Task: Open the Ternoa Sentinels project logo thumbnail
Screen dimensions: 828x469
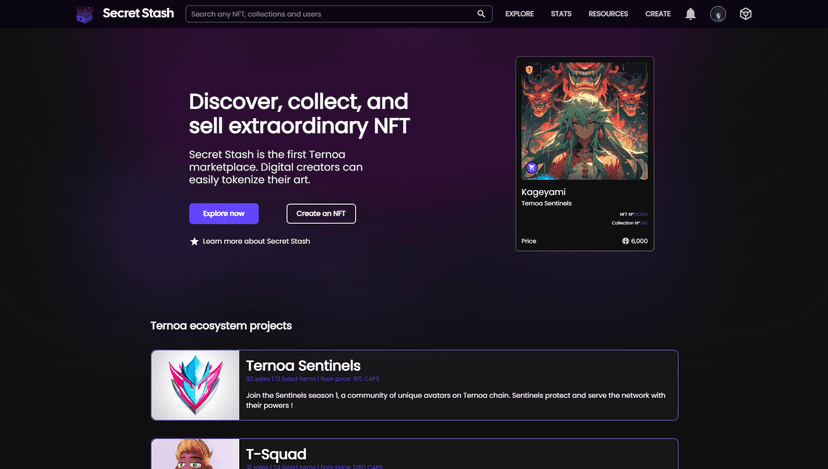Action: coord(195,385)
